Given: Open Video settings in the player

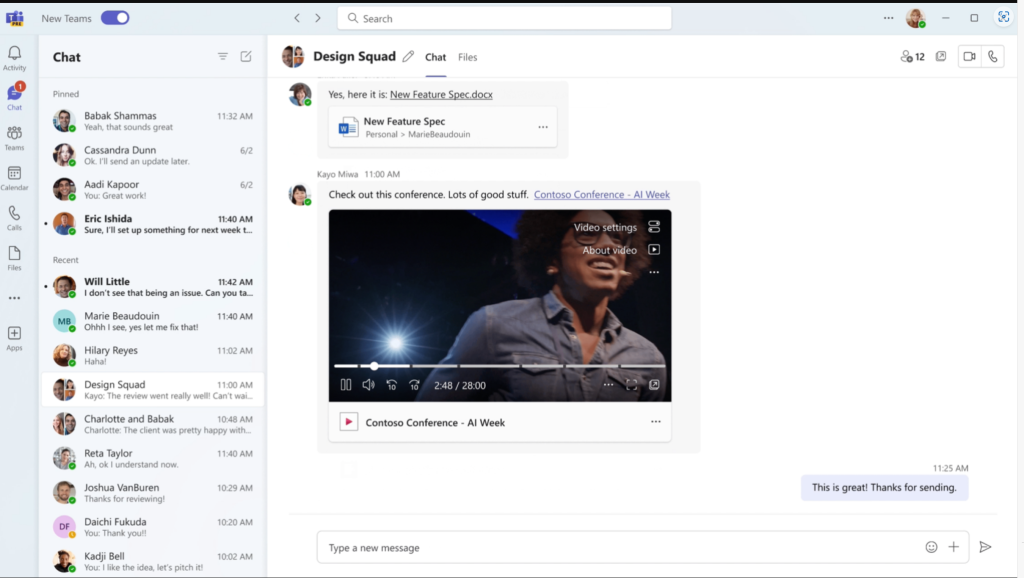Looking at the screenshot, I should tap(616, 227).
